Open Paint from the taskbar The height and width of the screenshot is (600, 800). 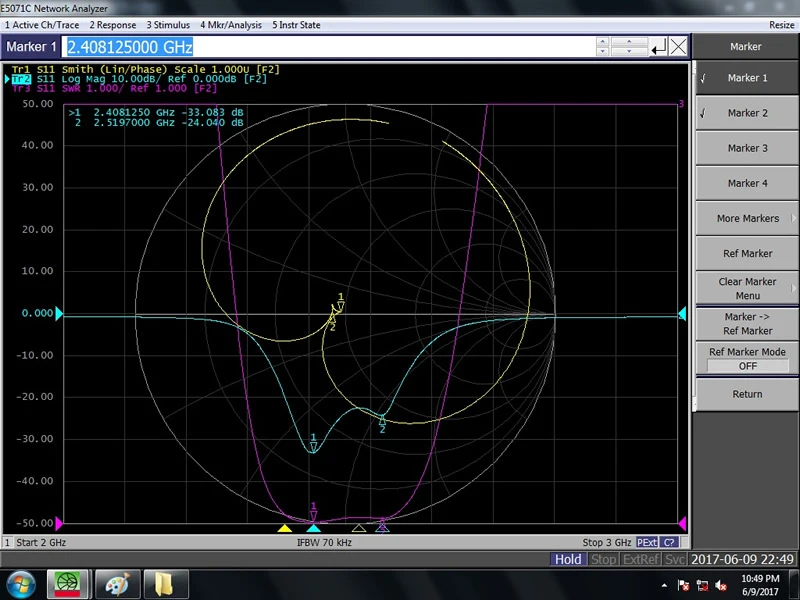pos(117,584)
